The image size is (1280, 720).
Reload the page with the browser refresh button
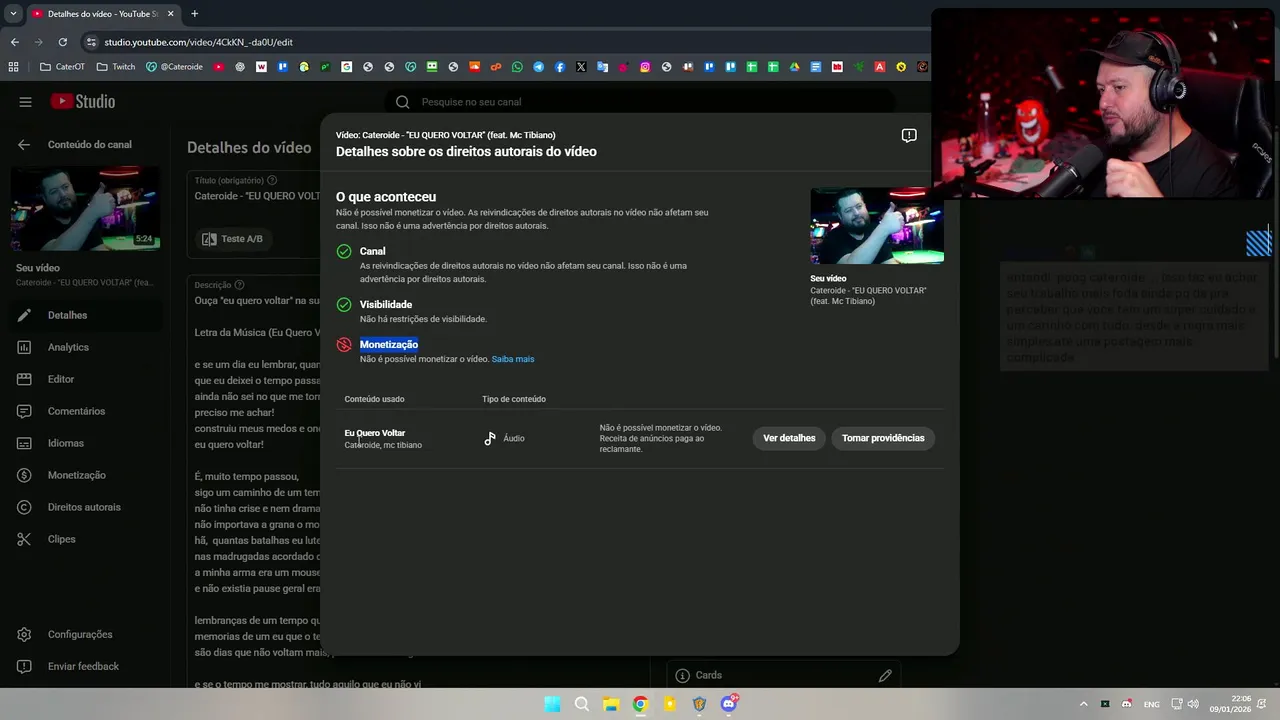click(x=62, y=42)
